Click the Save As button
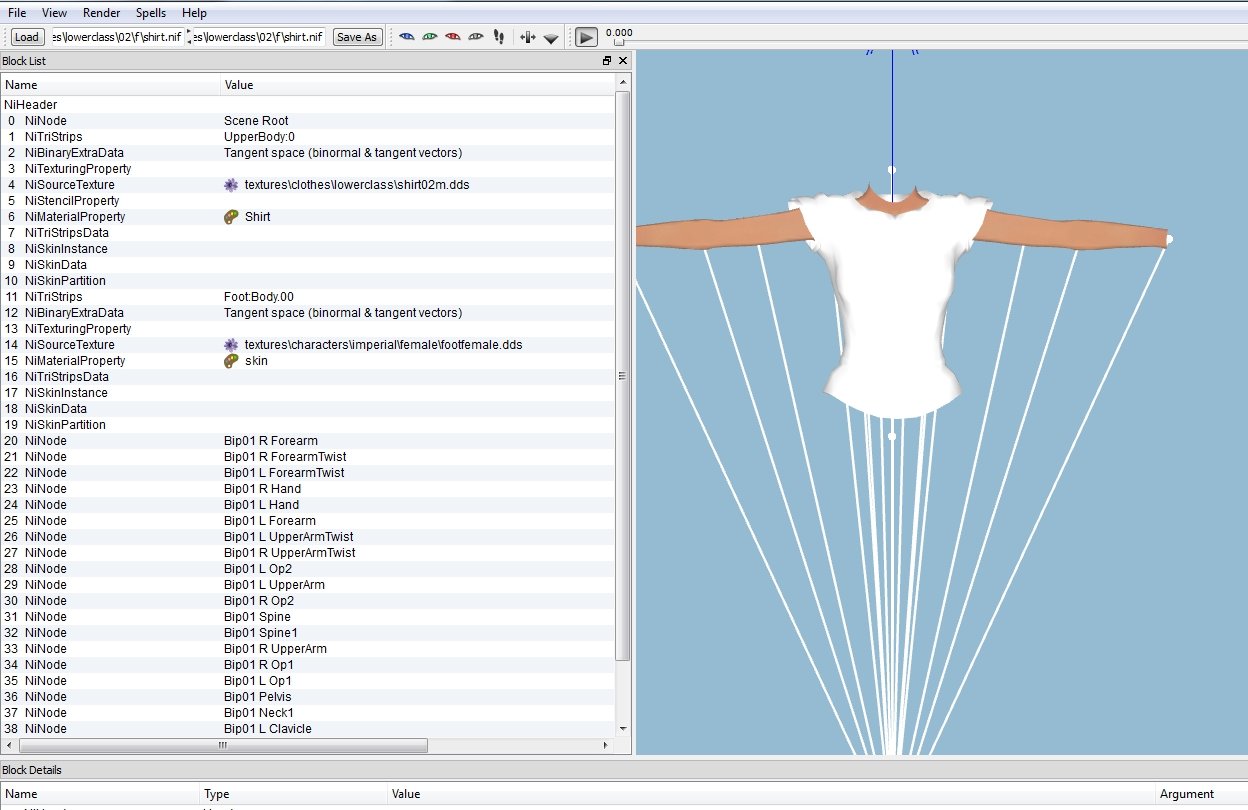 tap(357, 37)
